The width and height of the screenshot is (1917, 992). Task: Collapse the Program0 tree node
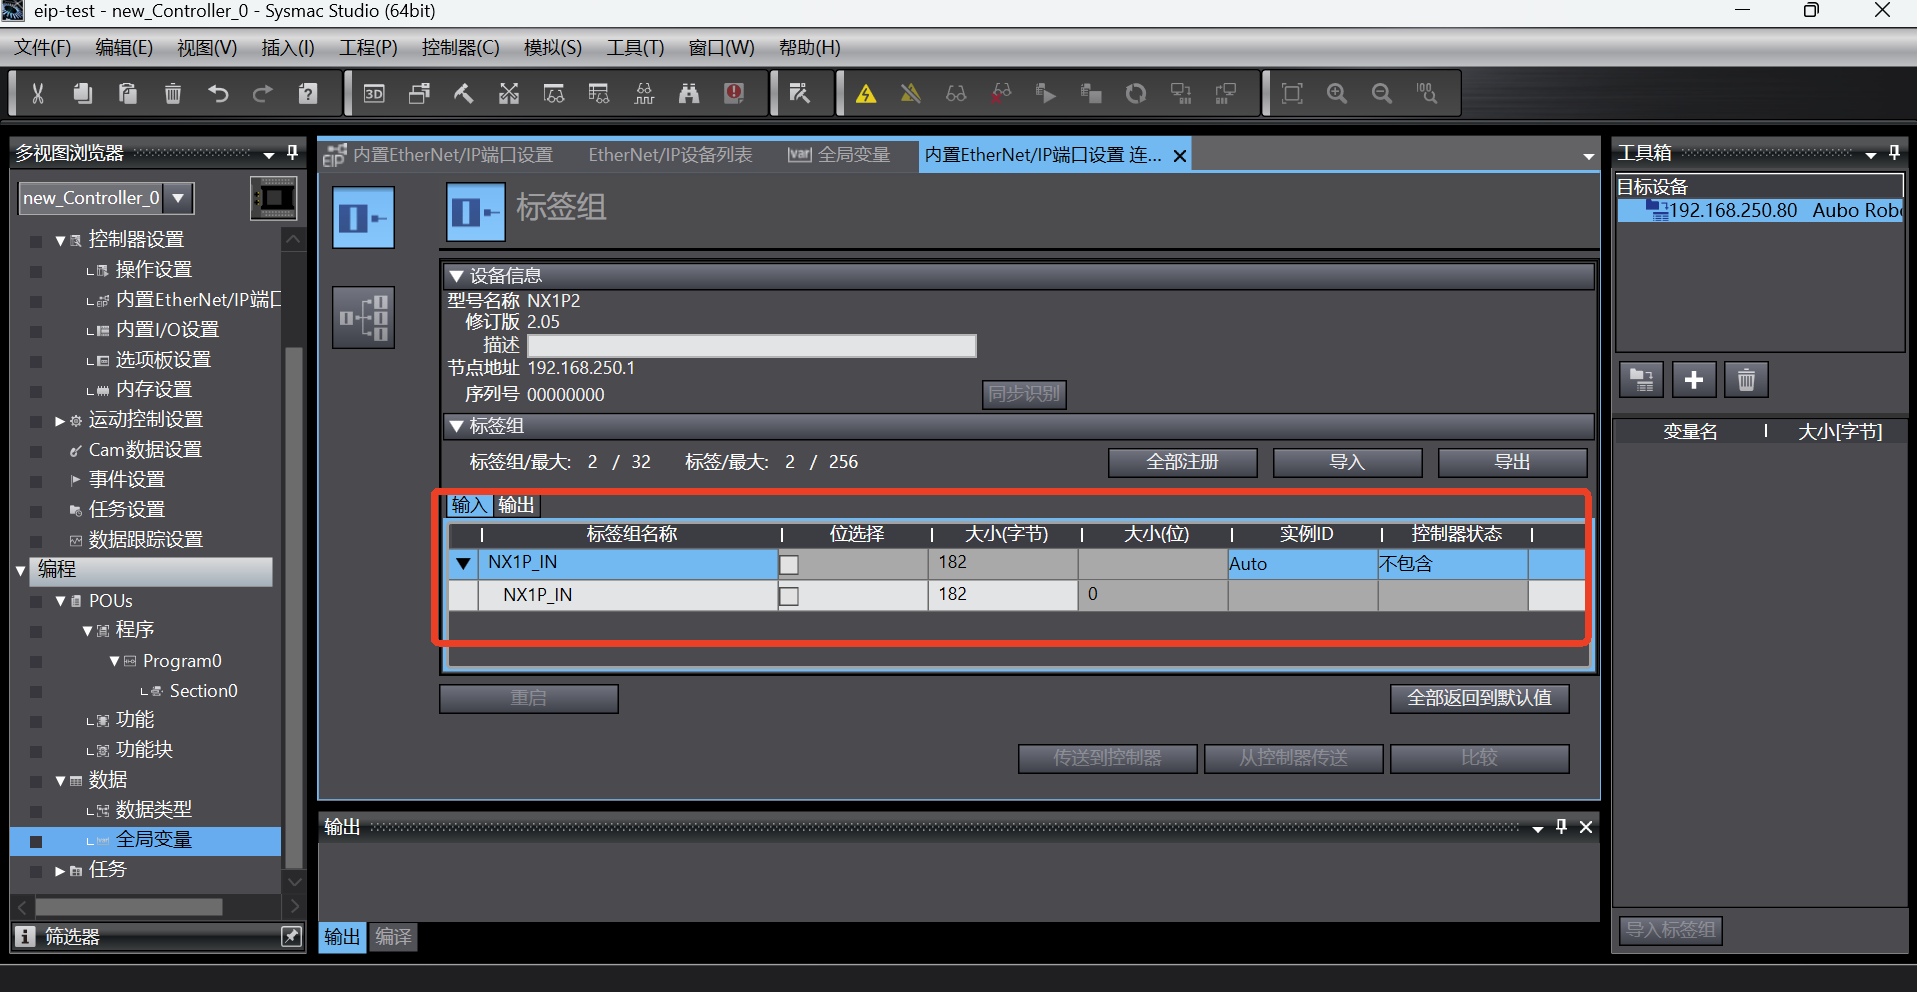tap(114, 662)
